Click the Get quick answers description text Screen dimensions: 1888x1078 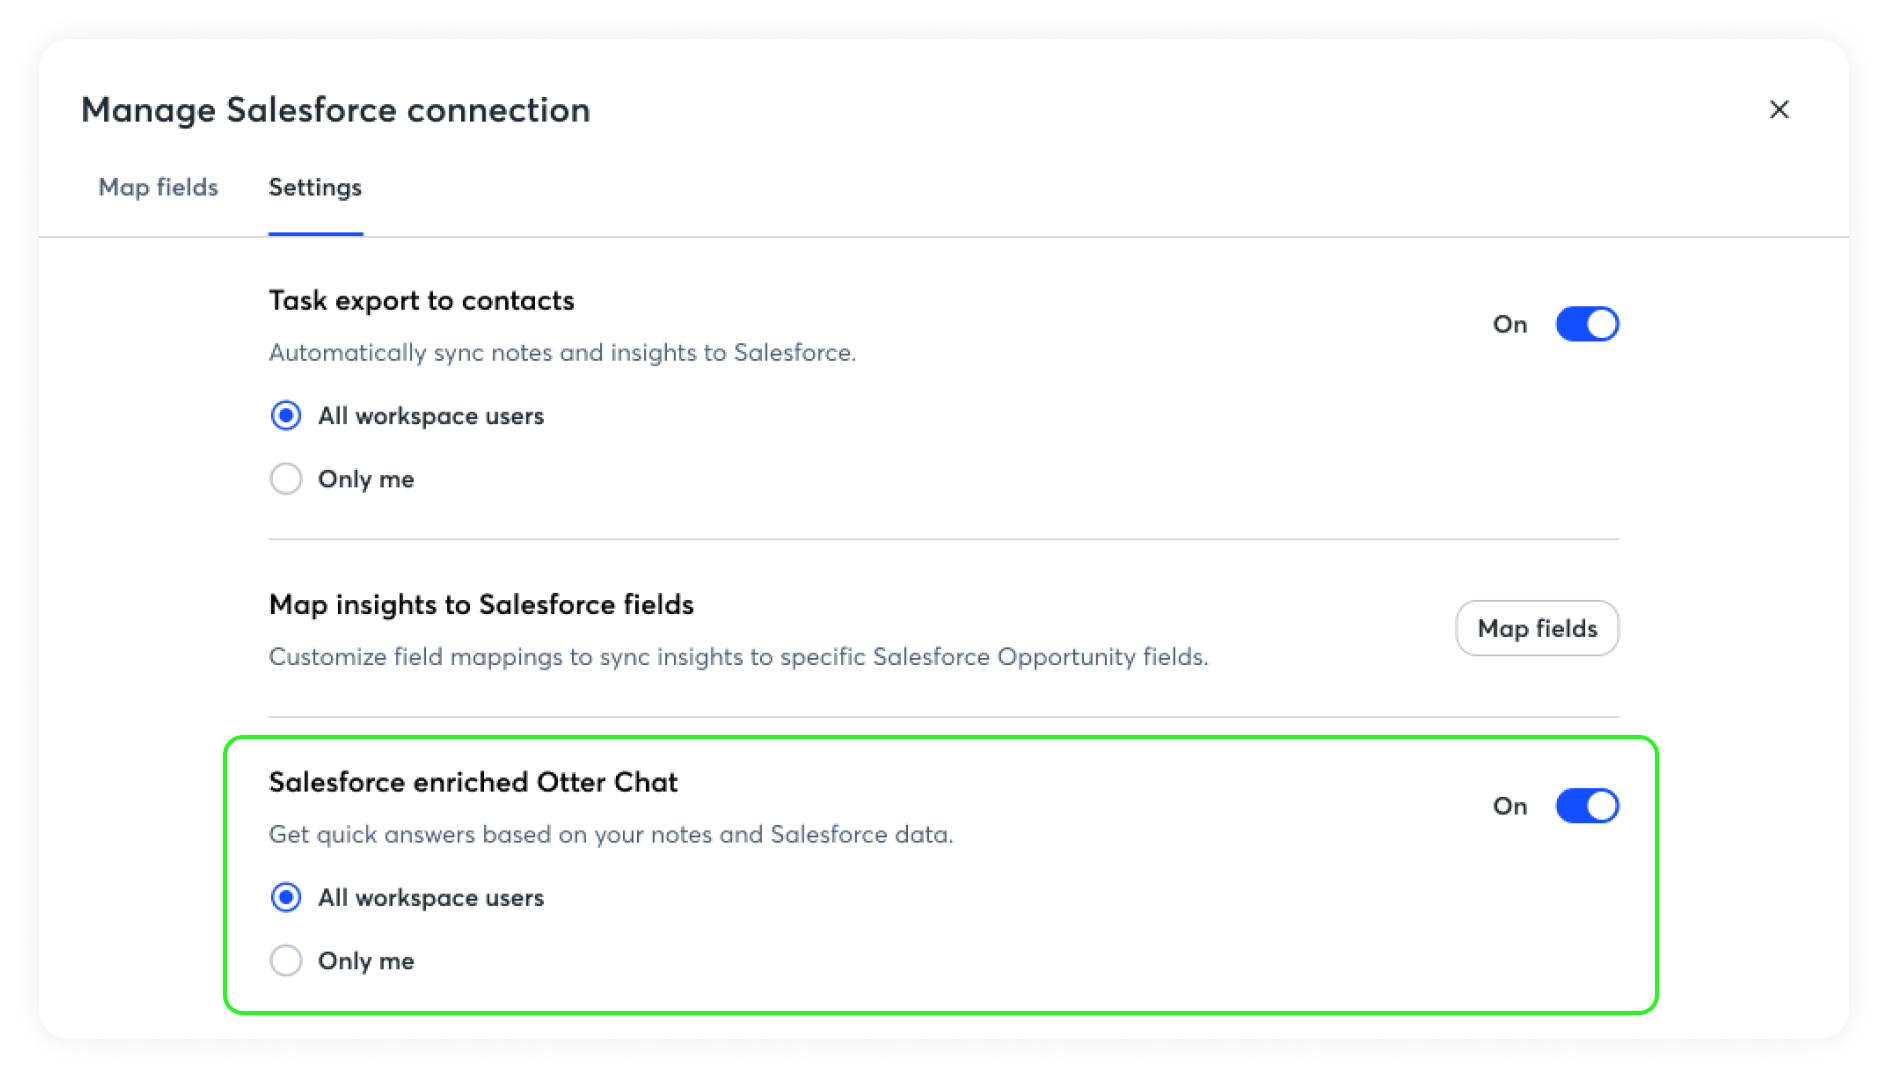pyautogui.click(x=611, y=834)
